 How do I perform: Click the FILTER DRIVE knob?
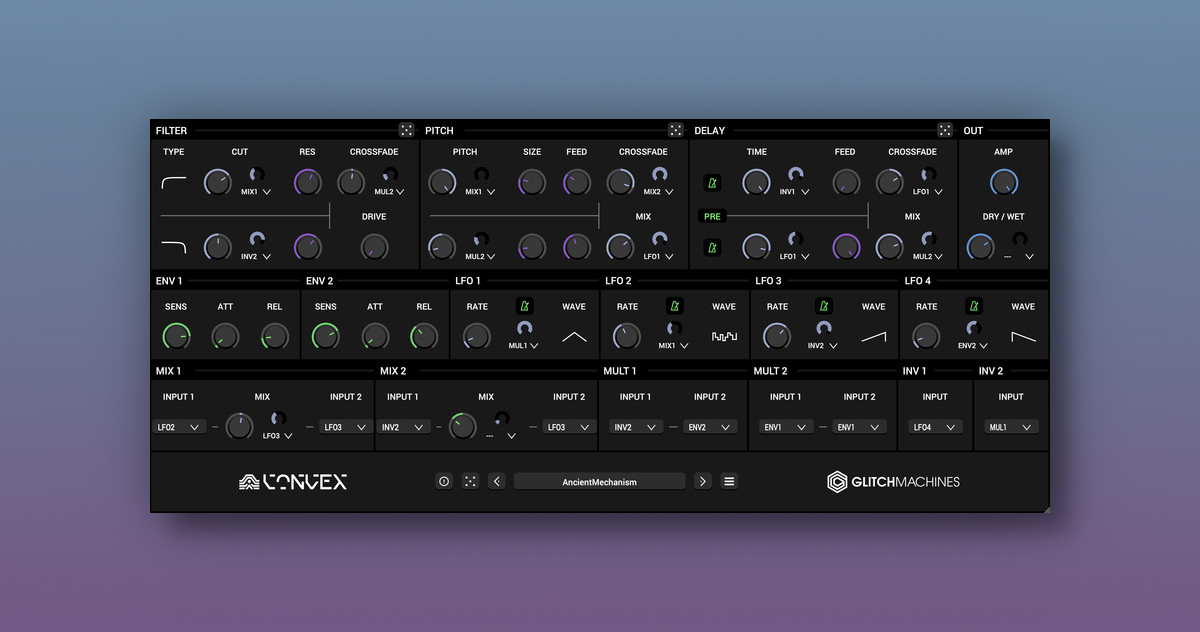coord(374,247)
